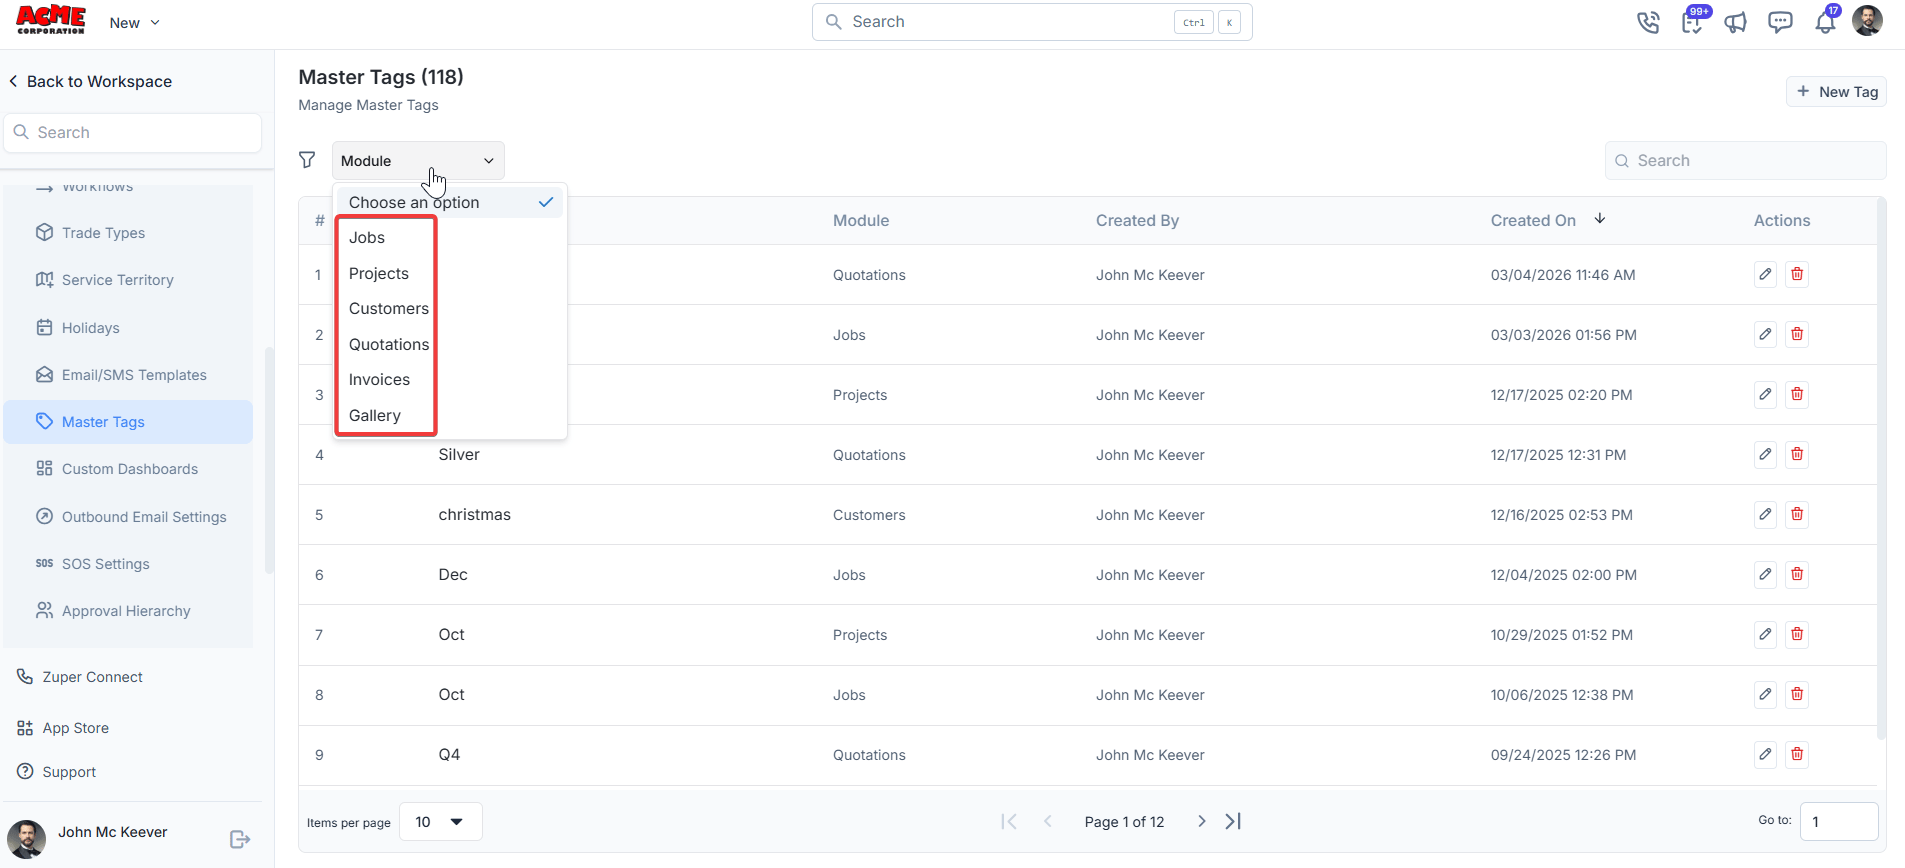The height and width of the screenshot is (868, 1905).
Task: Select Choose an option in dropdown
Action: tap(450, 202)
